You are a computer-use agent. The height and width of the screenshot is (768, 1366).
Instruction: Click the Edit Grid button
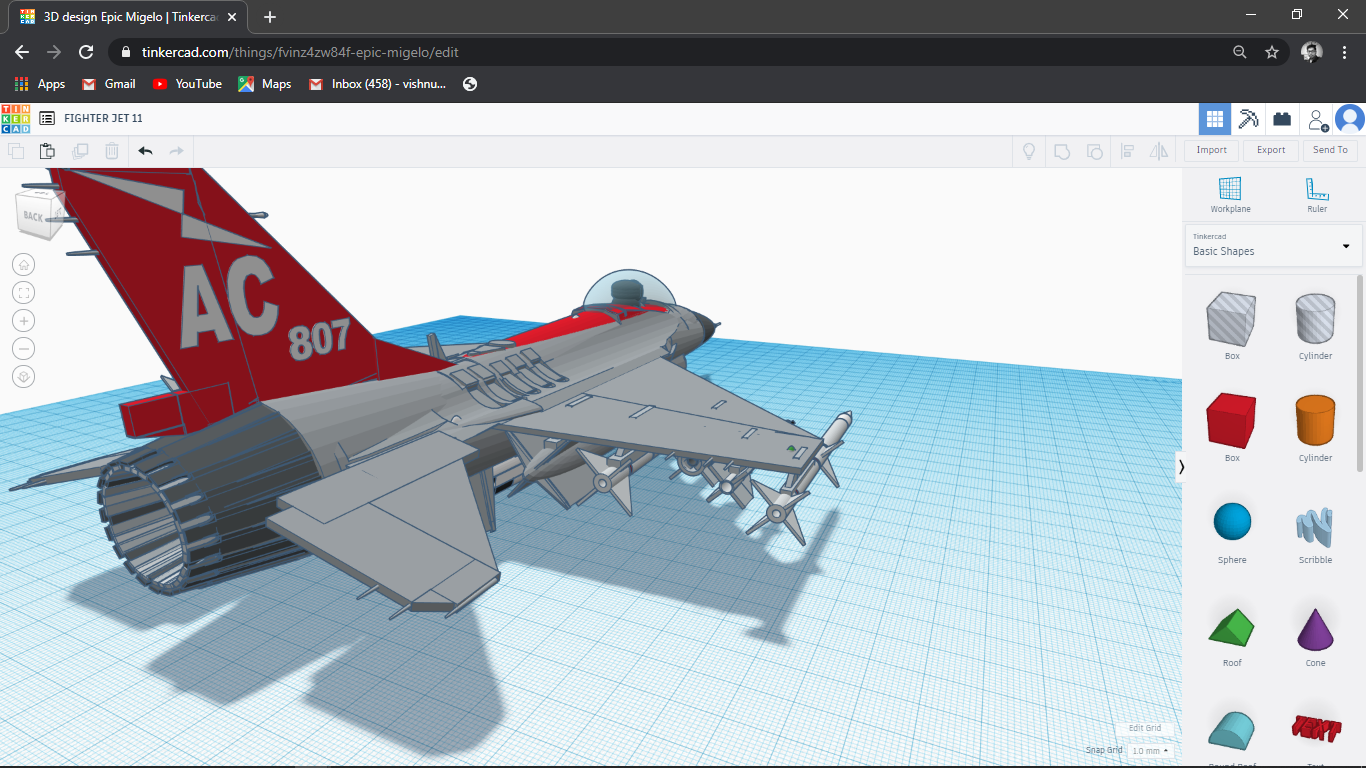1145,728
